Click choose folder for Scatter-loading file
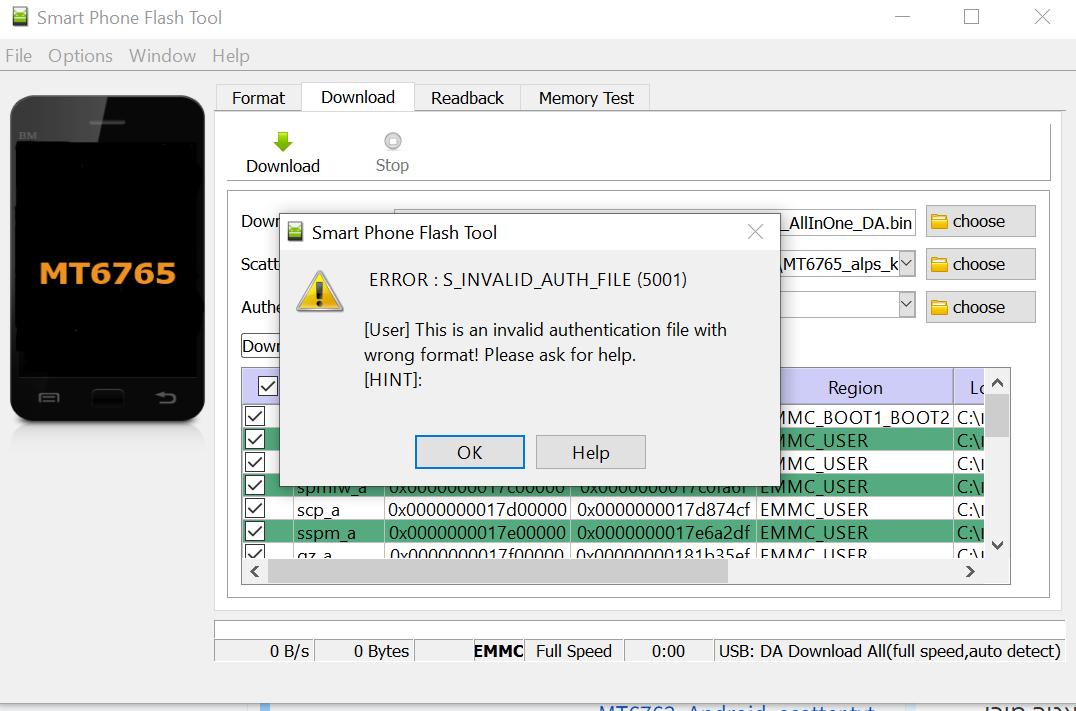 click(x=980, y=264)
